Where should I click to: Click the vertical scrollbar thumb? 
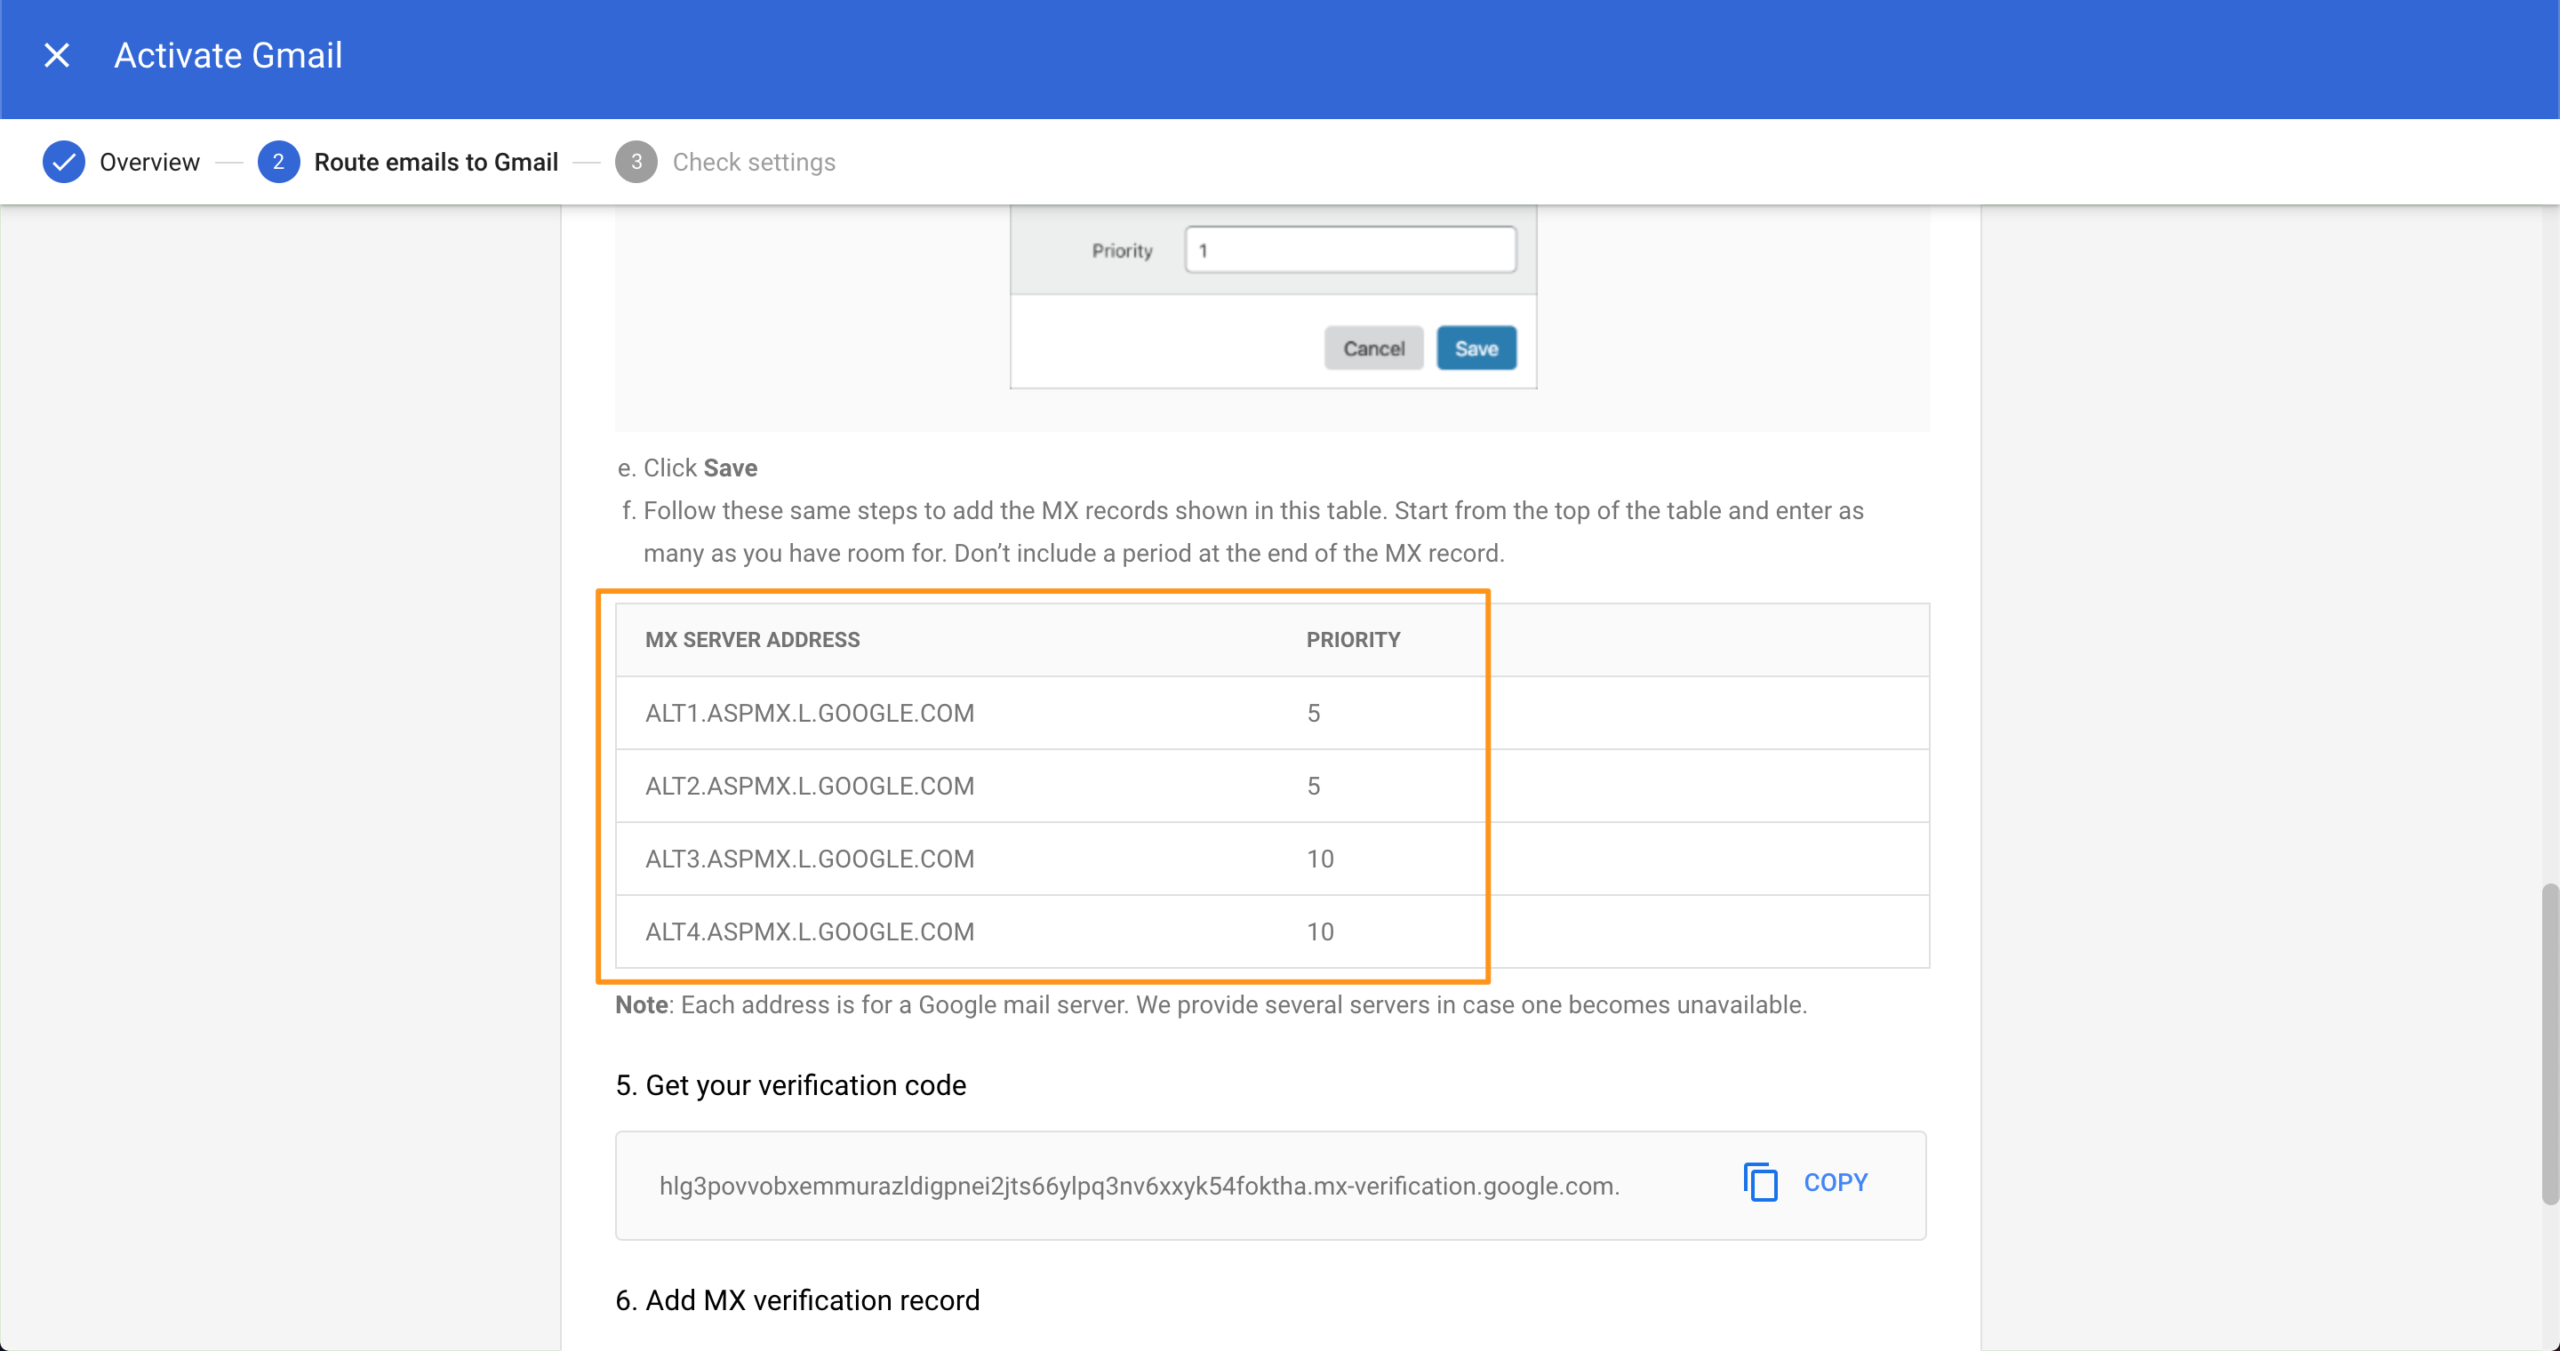pos(2549,1043)
